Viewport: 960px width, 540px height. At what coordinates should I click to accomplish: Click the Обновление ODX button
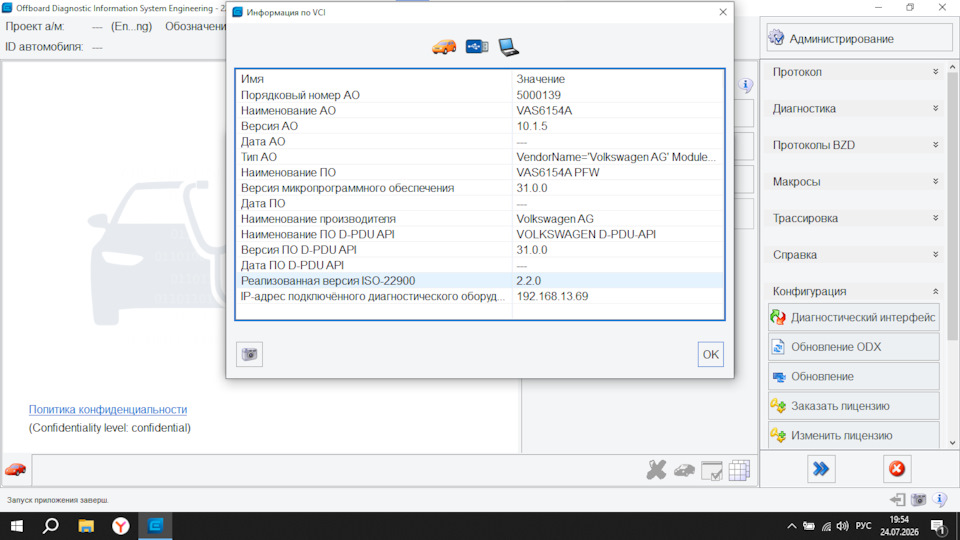853,347
